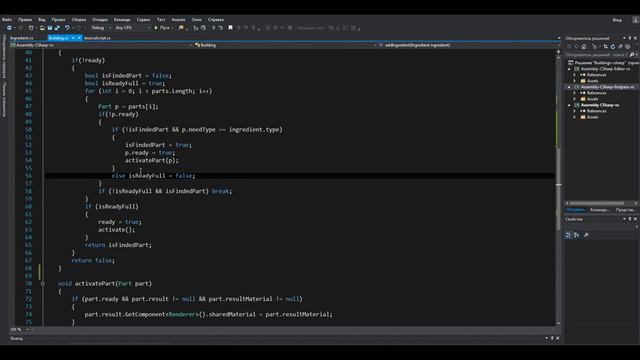
Task: Open the Проект menu
Action: click(x=58, y=20)
